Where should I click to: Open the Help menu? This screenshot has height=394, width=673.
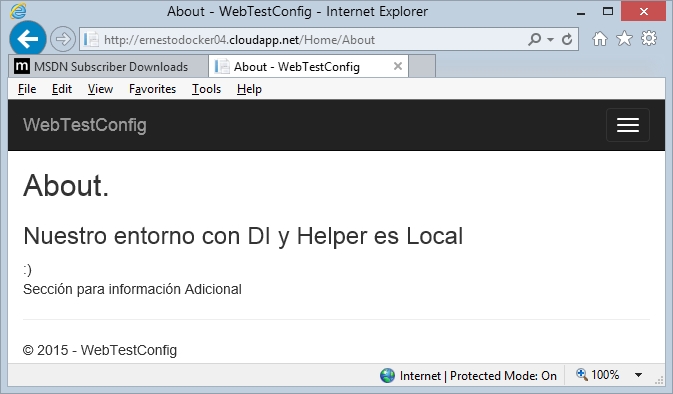point(249,89)
